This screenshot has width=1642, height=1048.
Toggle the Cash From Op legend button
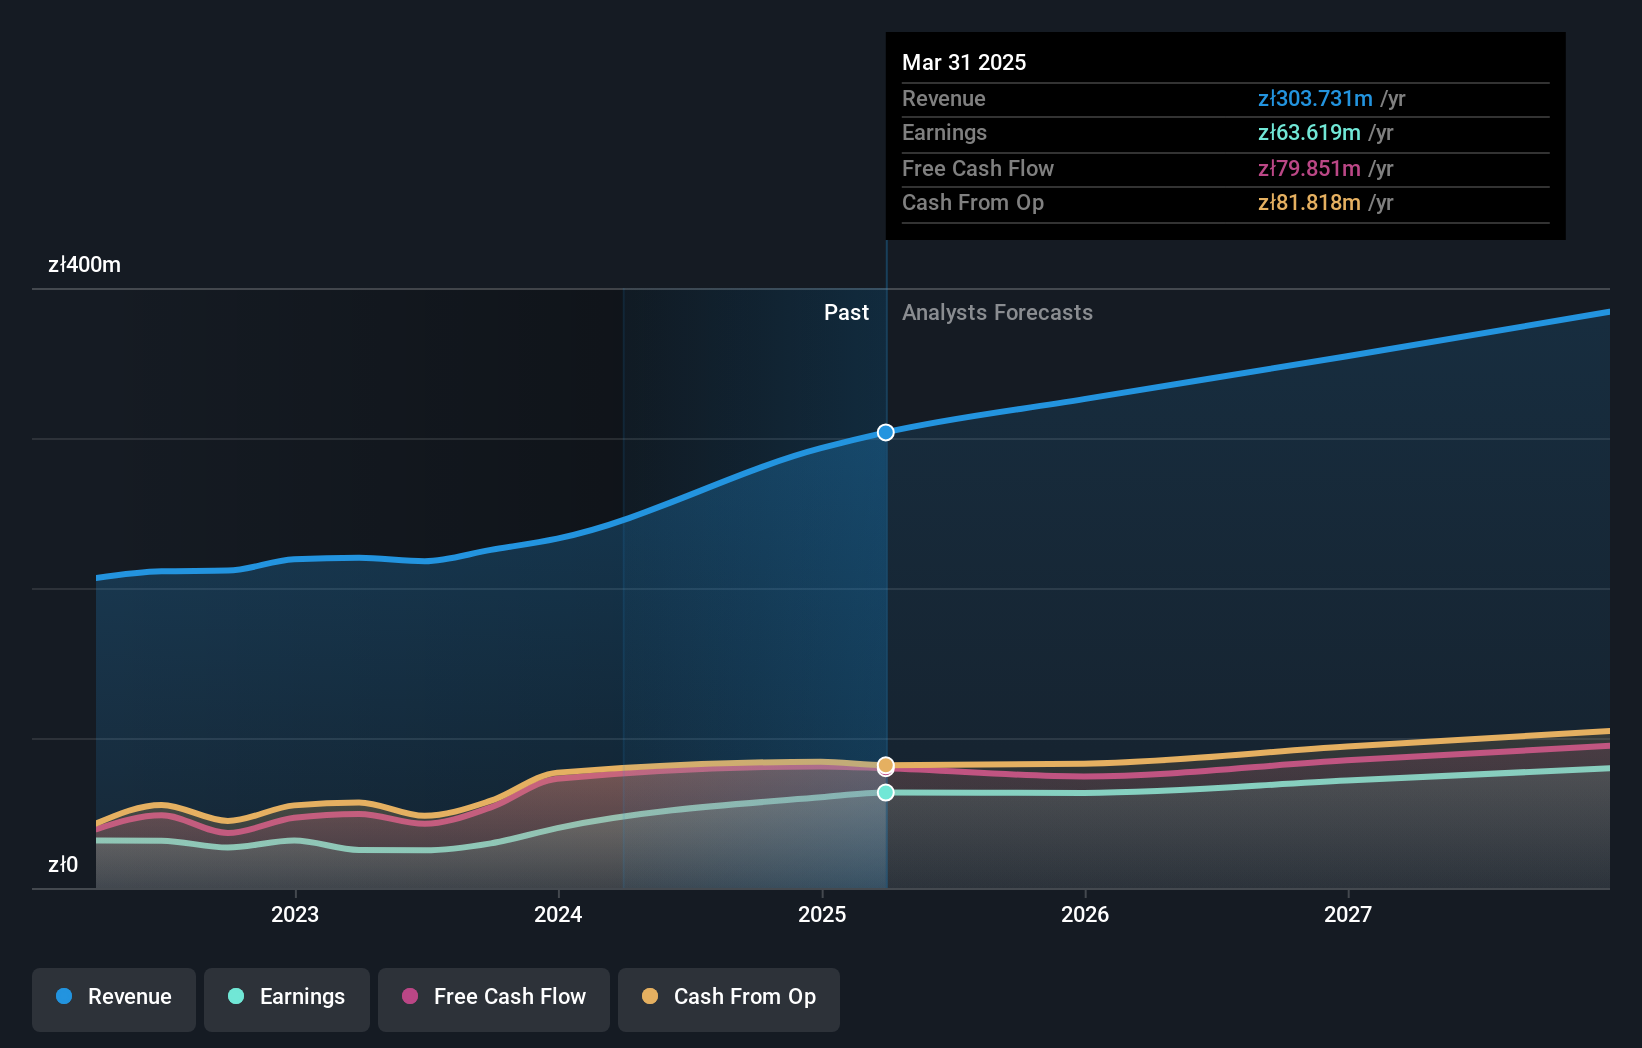(x=729, y=999)
